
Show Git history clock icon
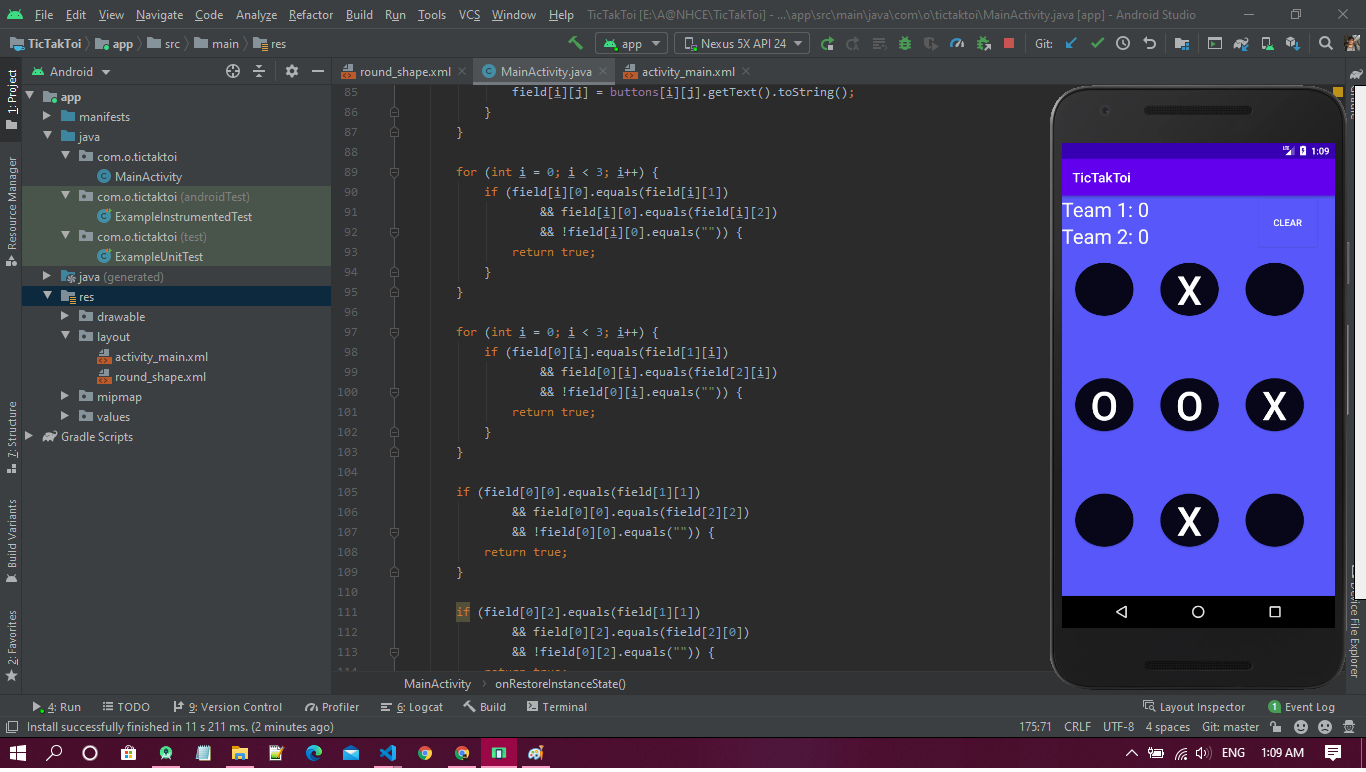click(1123, 43)
